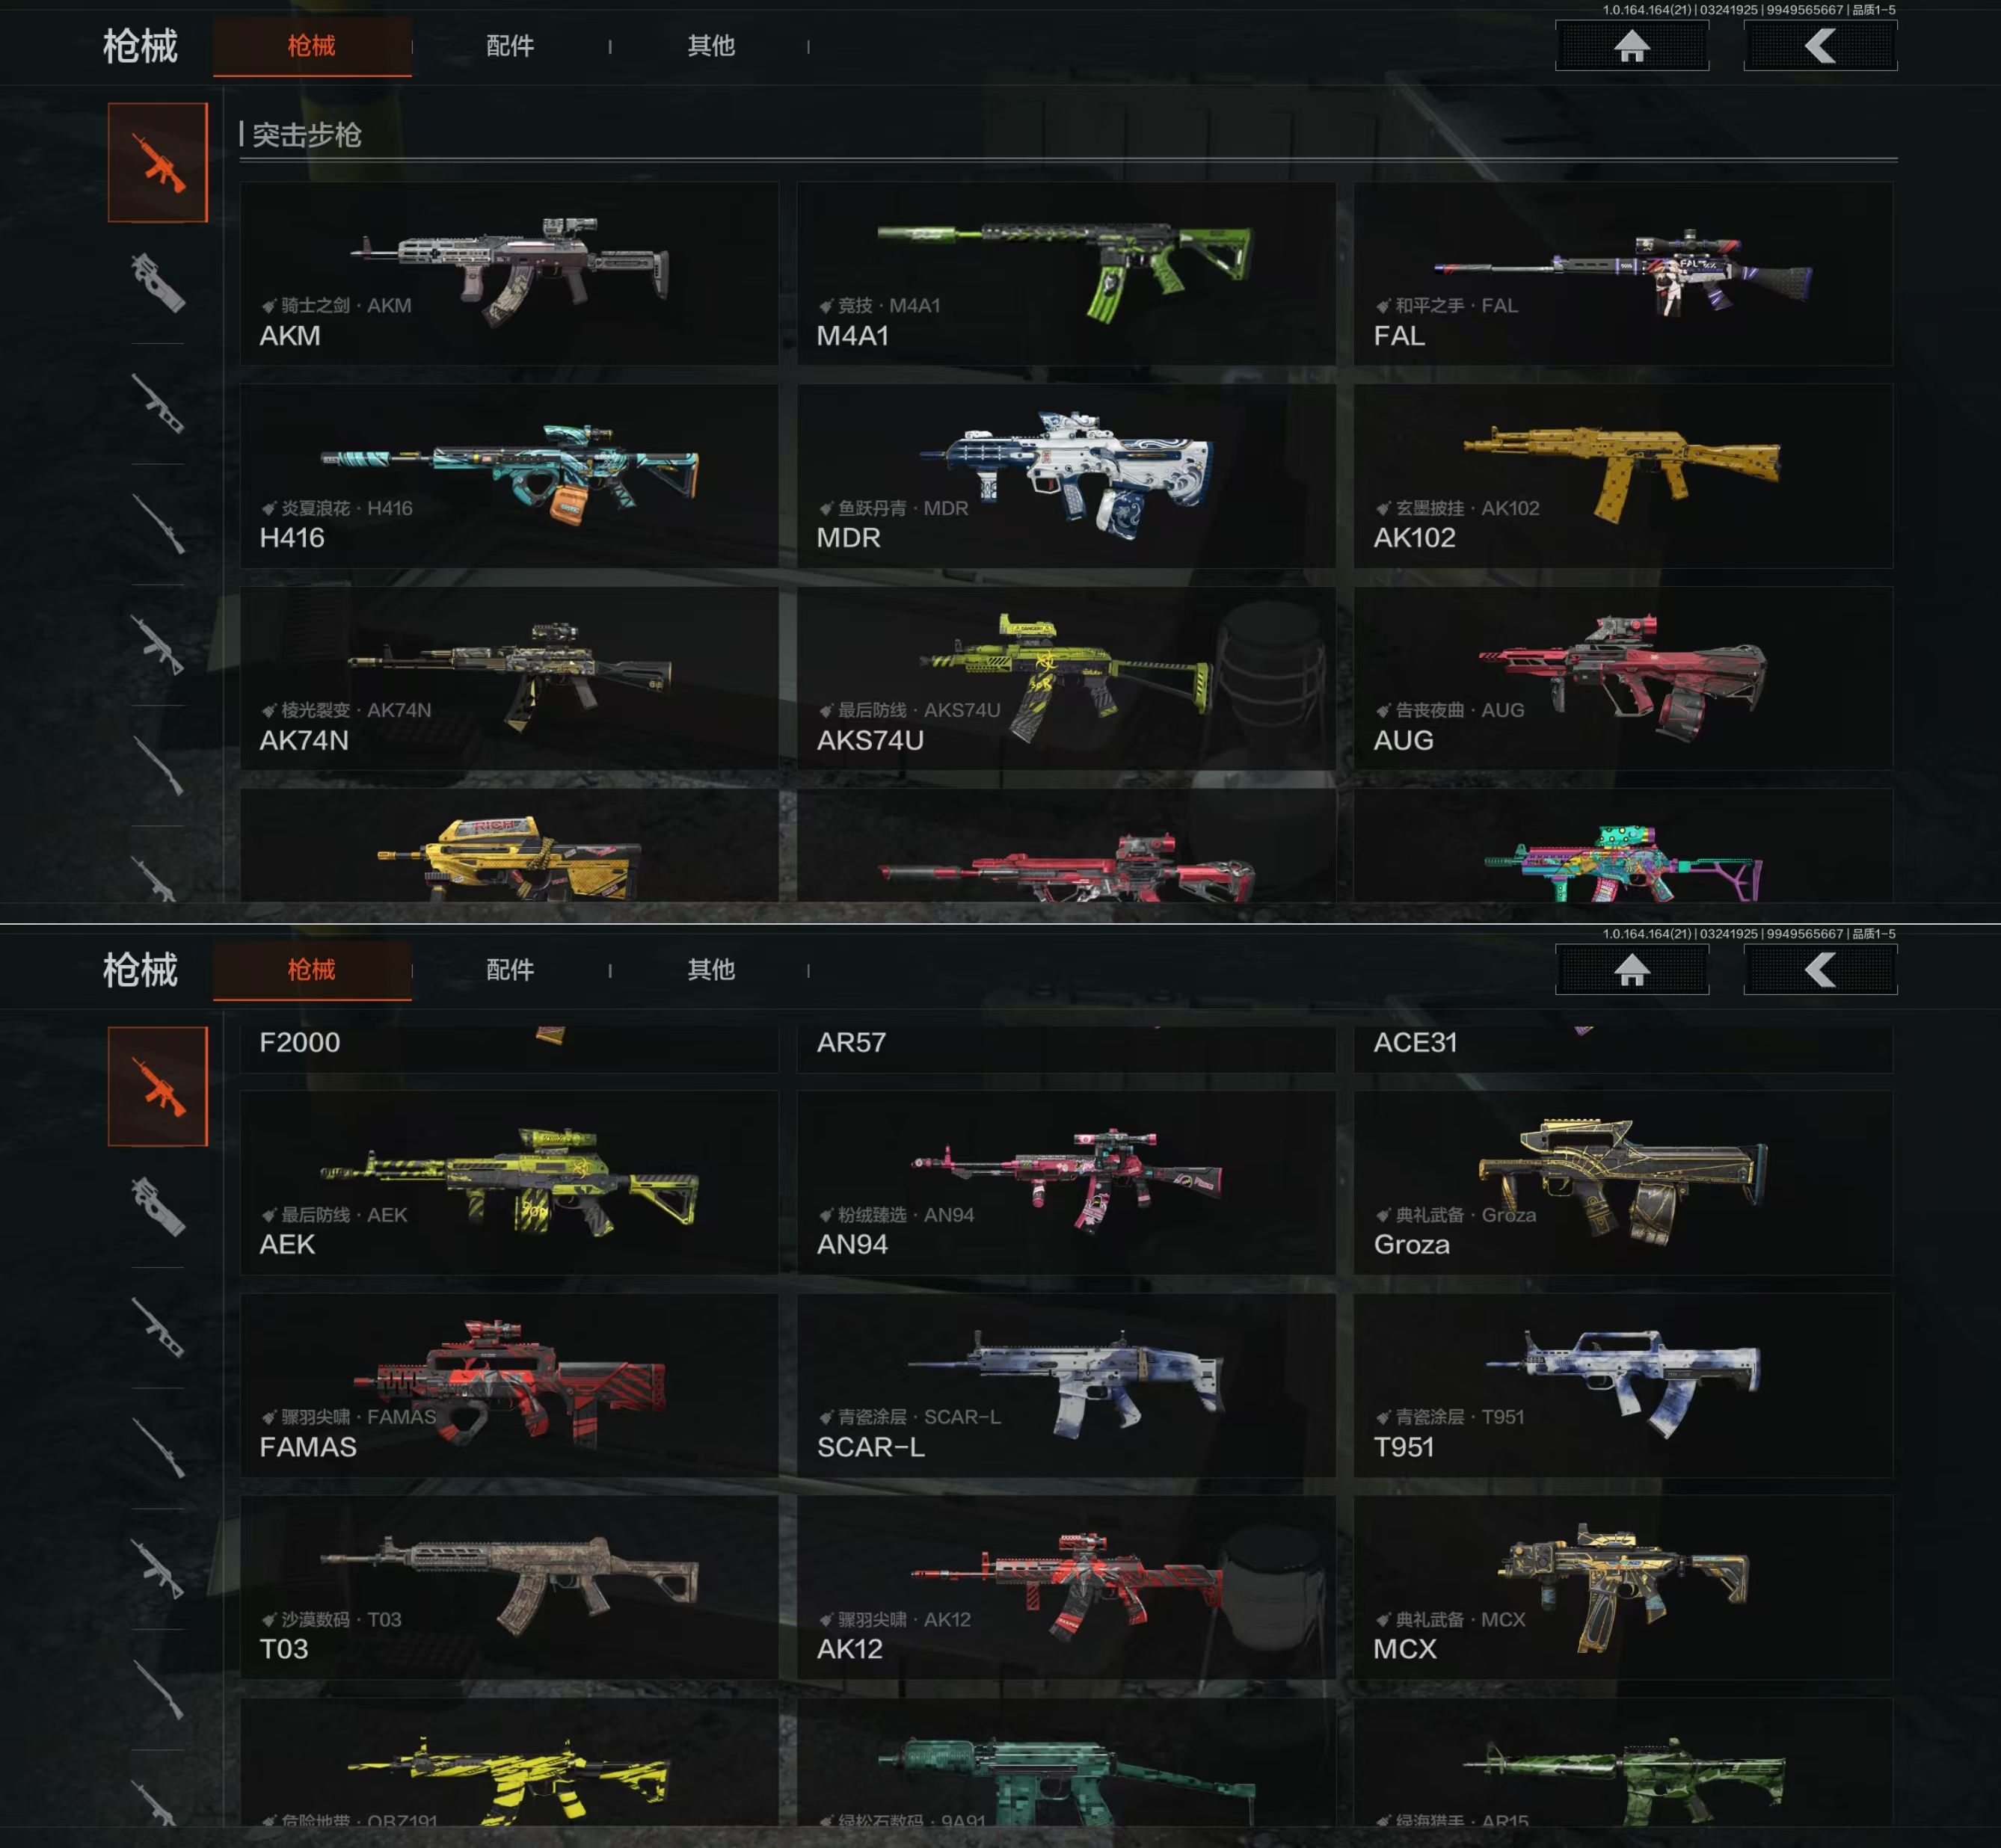
Task: Switch to the 配件 tab in upper screen
Action: coord(510,46)
